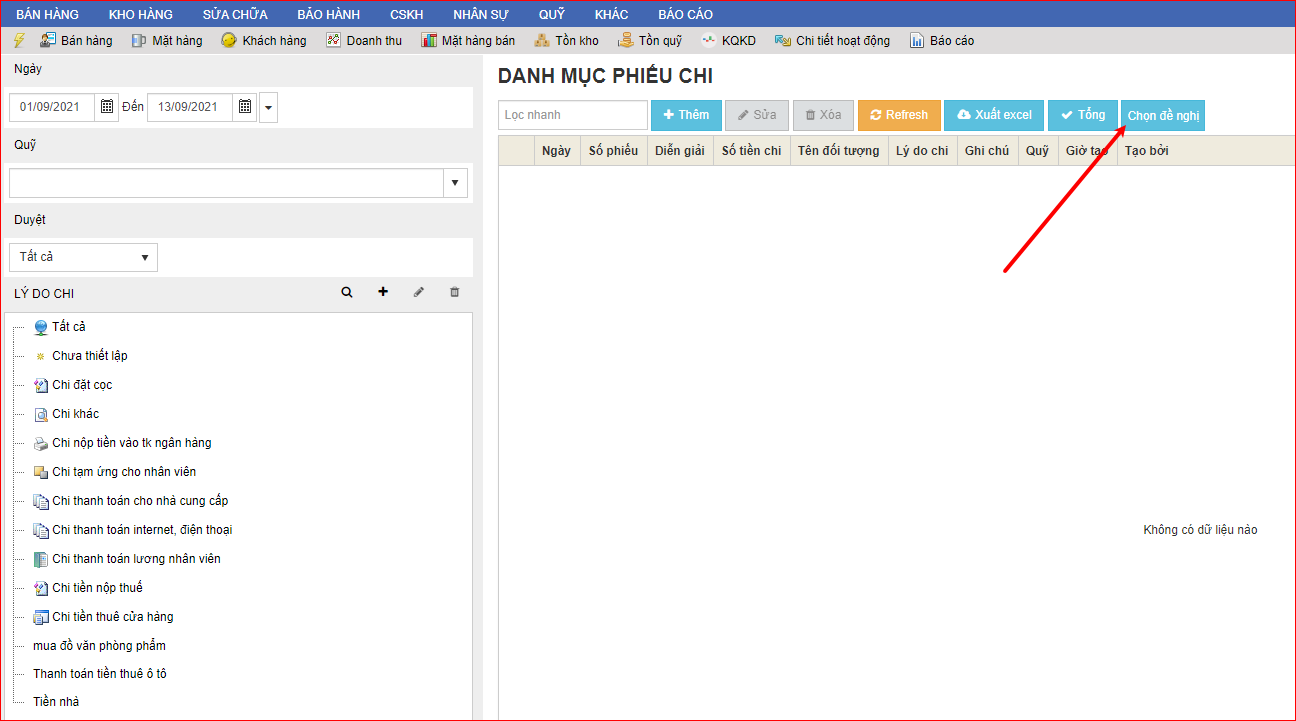
Task: Open the Tồn kho toolbar shortcut
Action: (566, 41)
